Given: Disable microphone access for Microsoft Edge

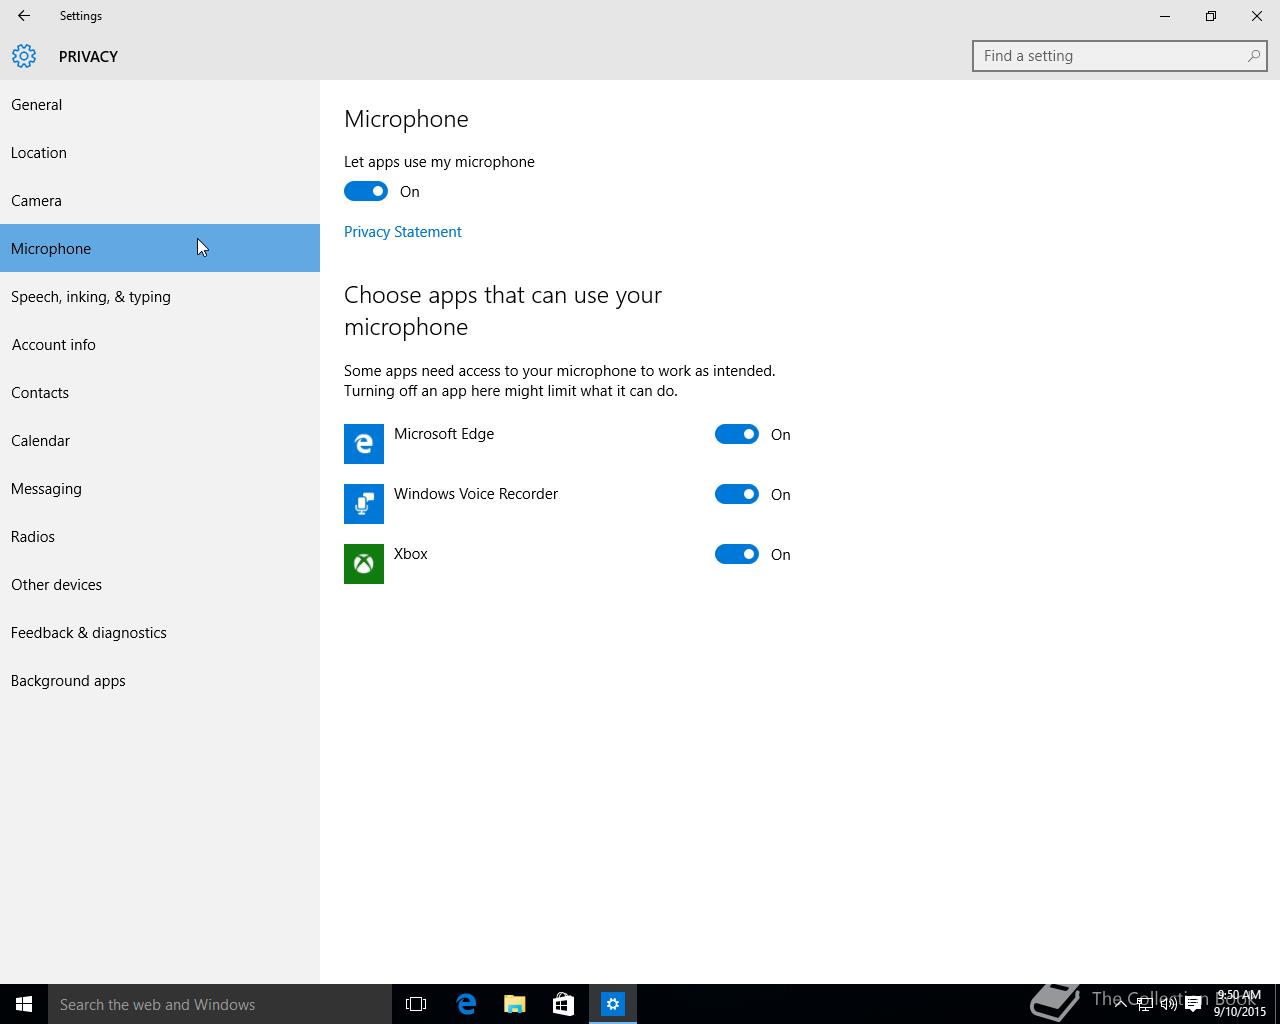Looking at the screenshot, I should [x=737, y=434].
